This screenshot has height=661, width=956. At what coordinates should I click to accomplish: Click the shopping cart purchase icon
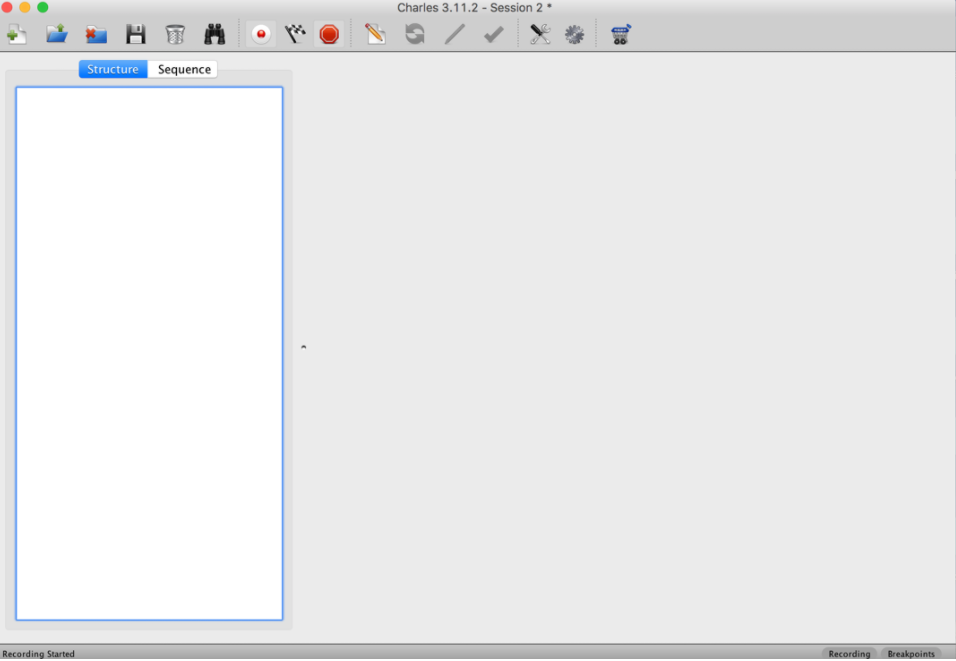pyautogui.click(x=620, y=35)
